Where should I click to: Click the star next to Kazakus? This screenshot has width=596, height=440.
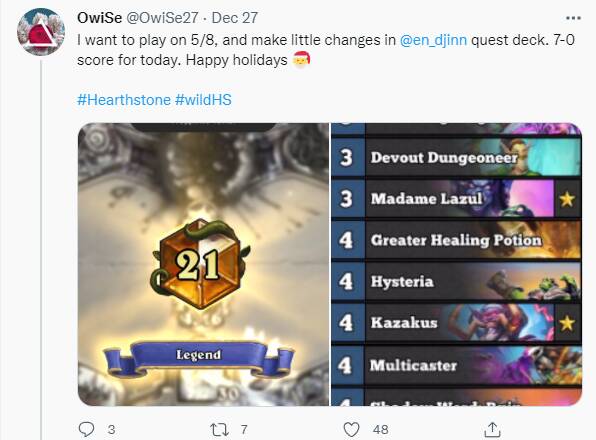(x=567, y=323)
